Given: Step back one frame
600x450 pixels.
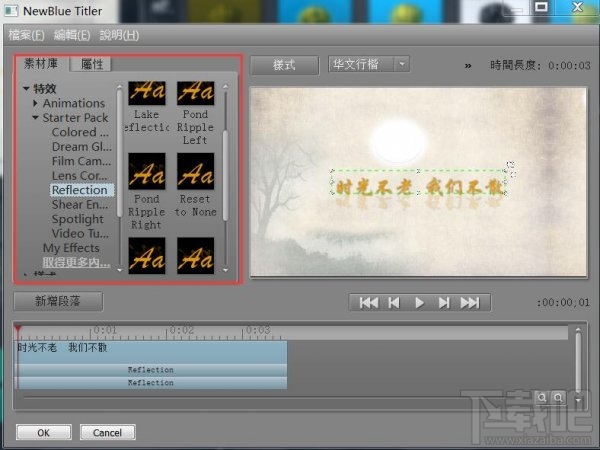Looking at the screenshot, I should (x=394, y=303).
